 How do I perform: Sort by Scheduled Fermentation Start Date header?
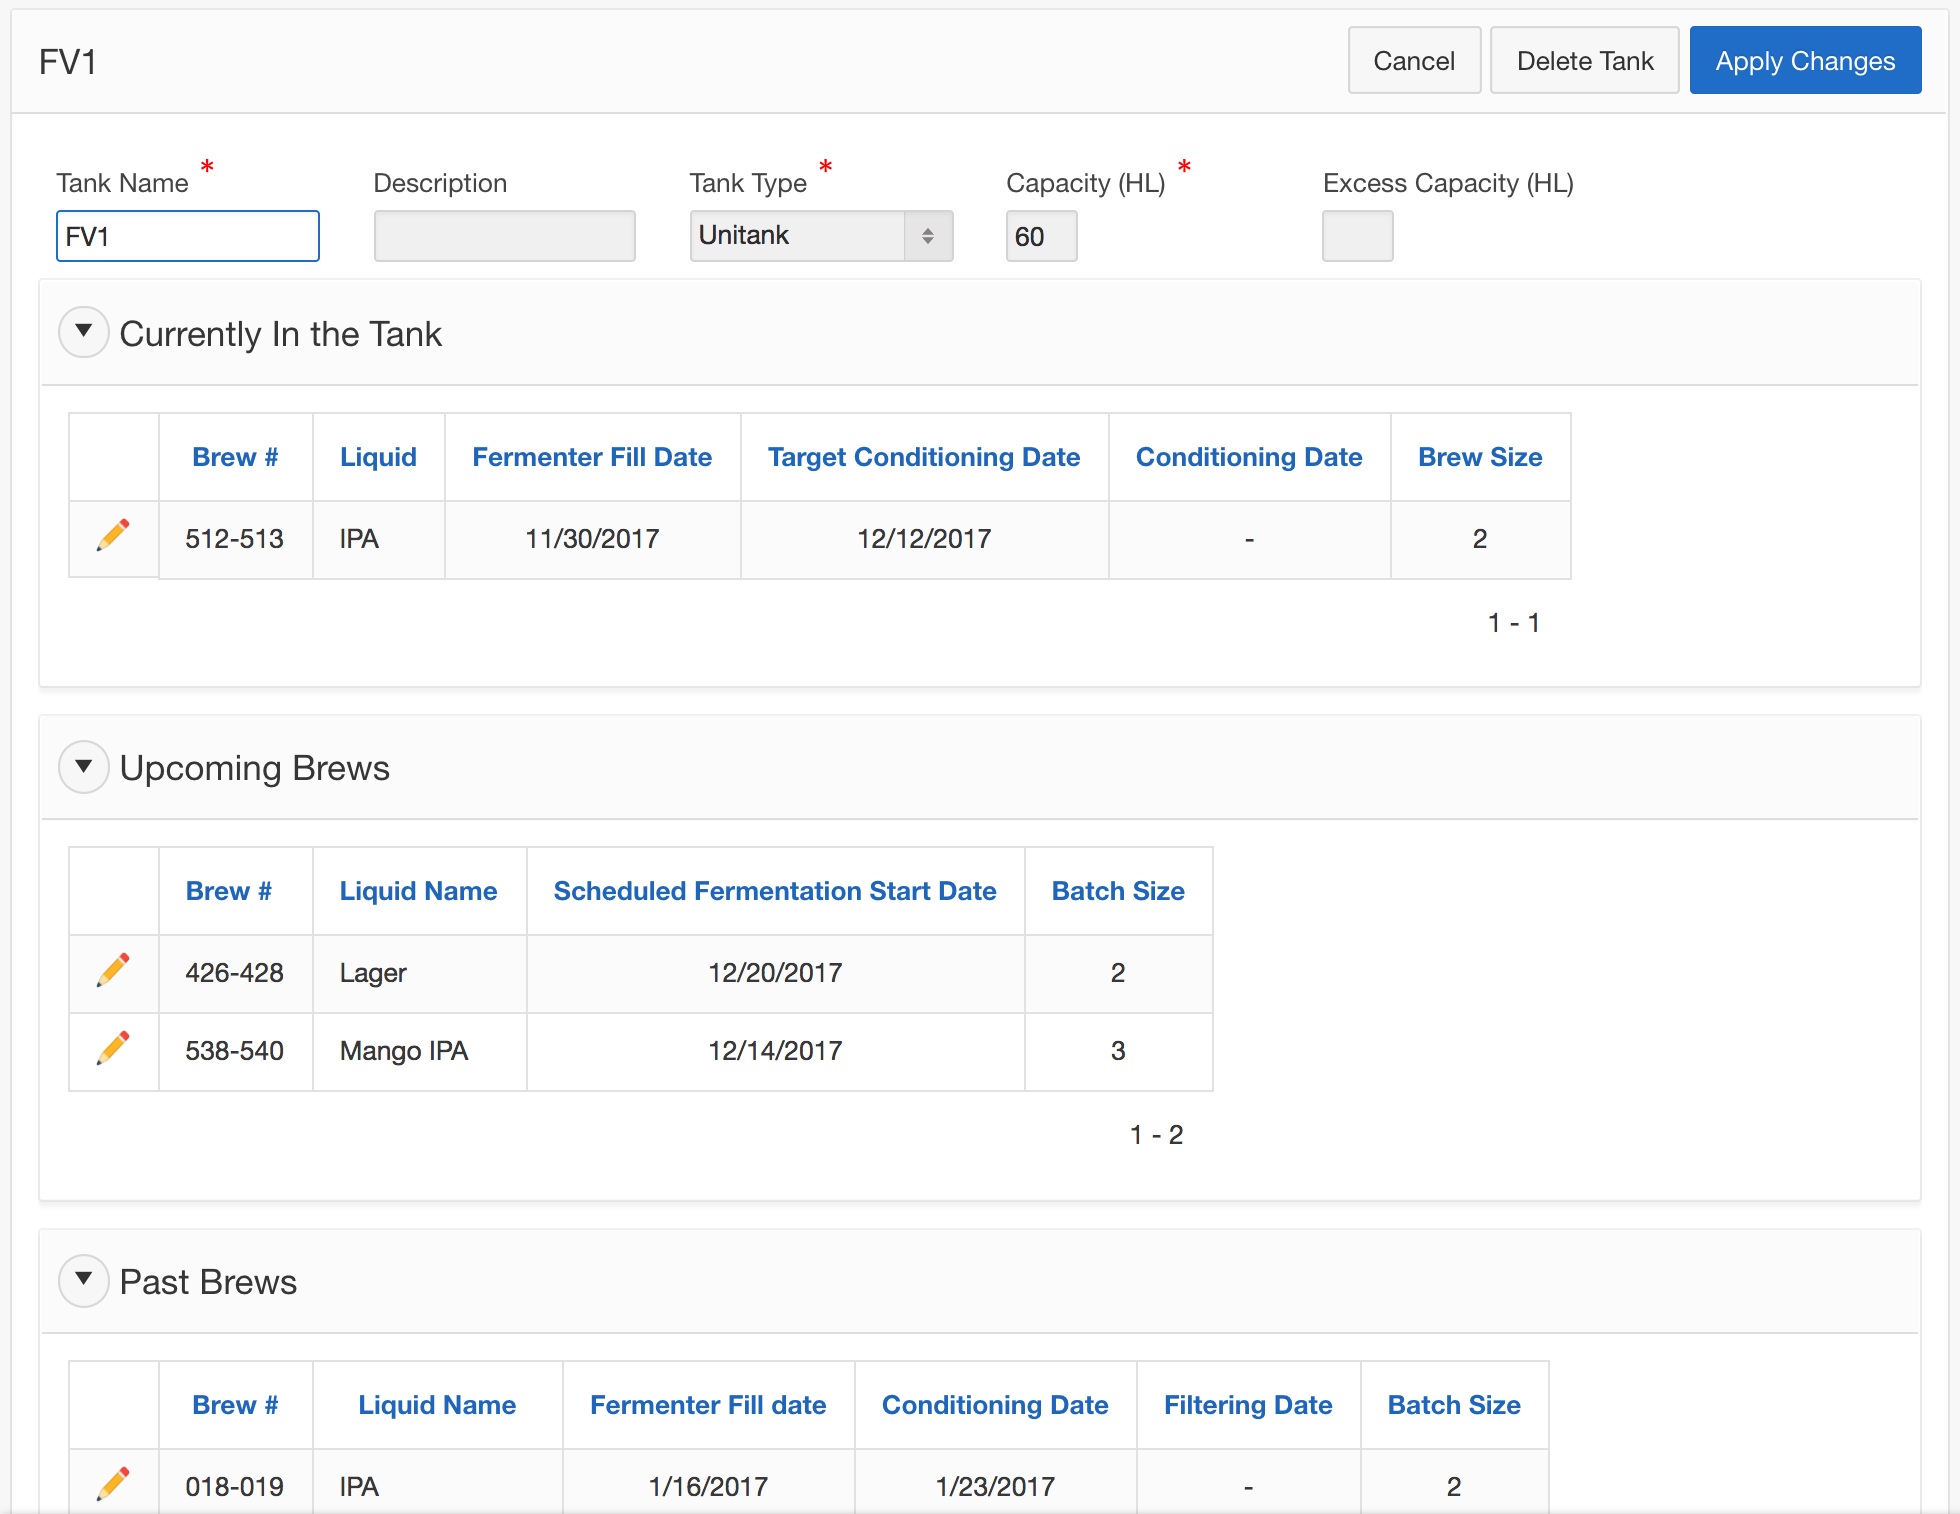[774, 891]
